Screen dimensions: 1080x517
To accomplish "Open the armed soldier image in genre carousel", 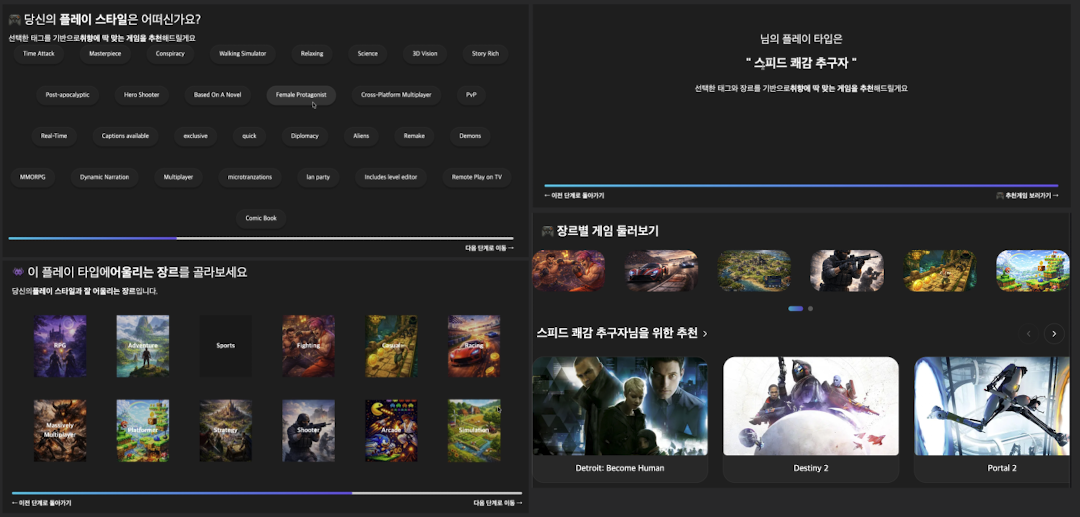I will tap(847, 271).
